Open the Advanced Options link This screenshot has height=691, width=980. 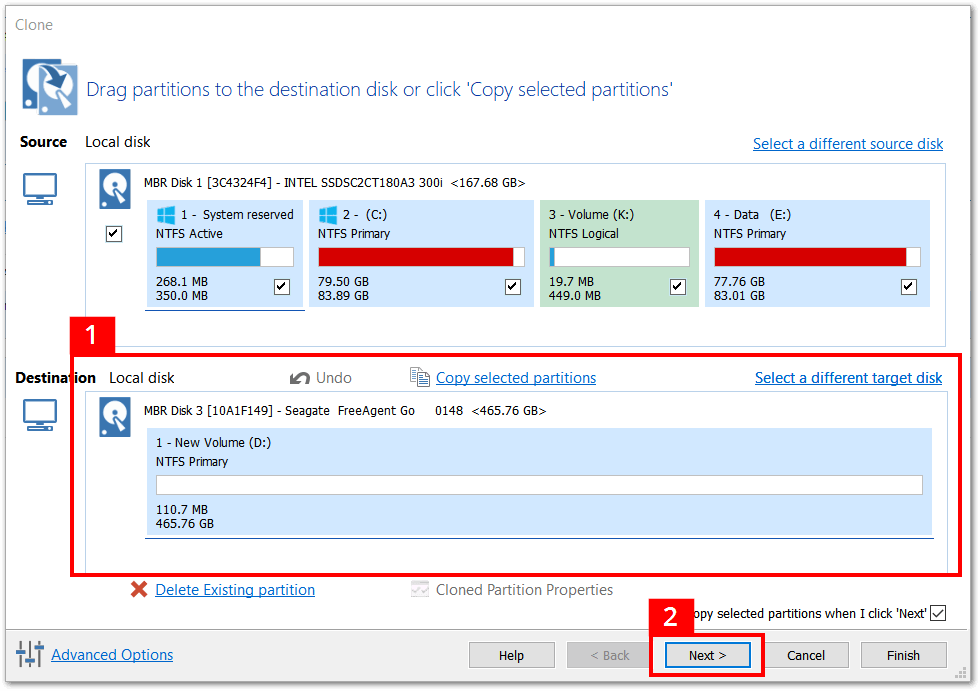[112, 655]
